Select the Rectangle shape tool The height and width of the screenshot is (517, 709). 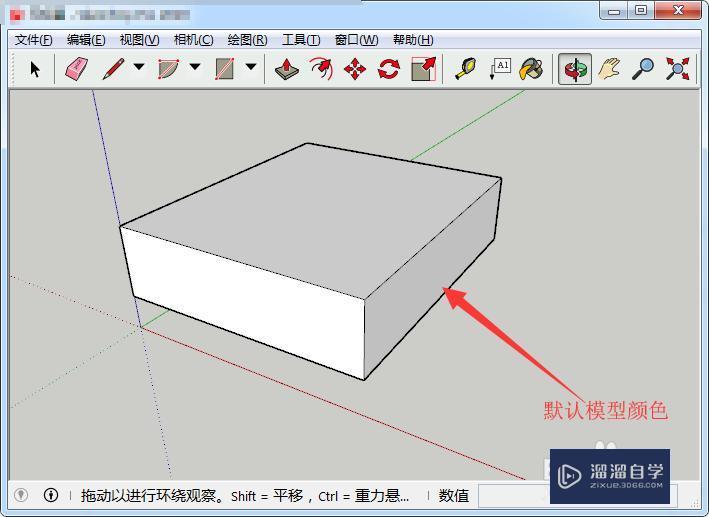tap(224, 69)
